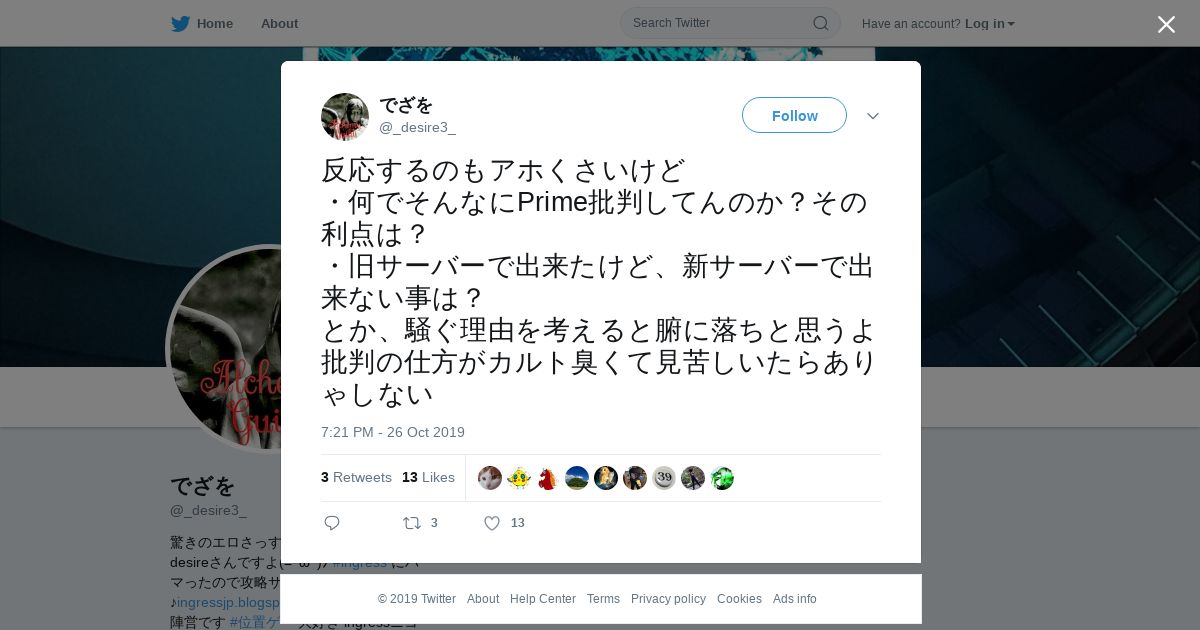Image resolution: width=1200 pixels, height=630 pixels.
Task: Retweet this tweet using the retweet icon
Action: tap(412, 523)
